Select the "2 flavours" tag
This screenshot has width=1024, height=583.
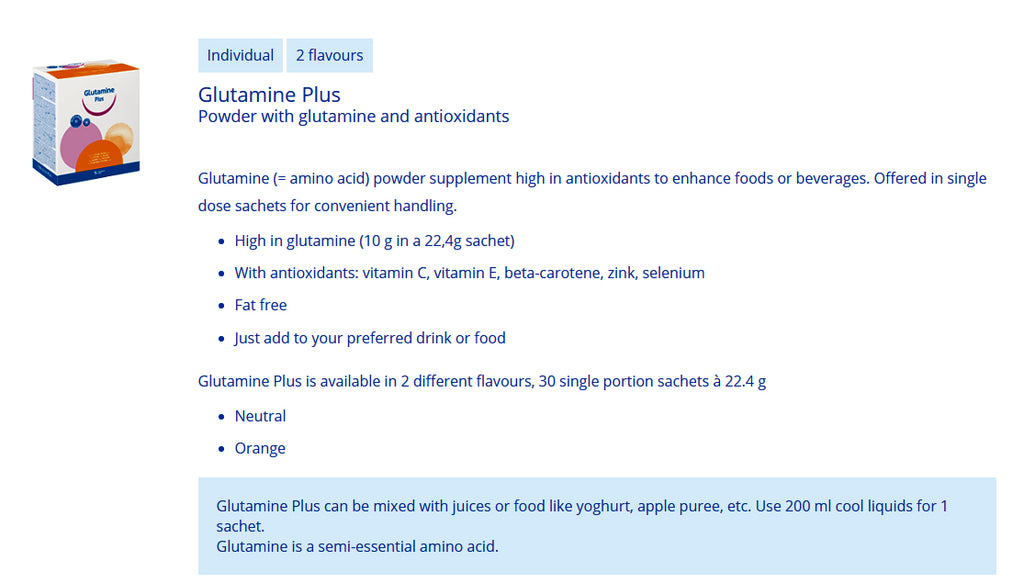[x=329, y=56]
